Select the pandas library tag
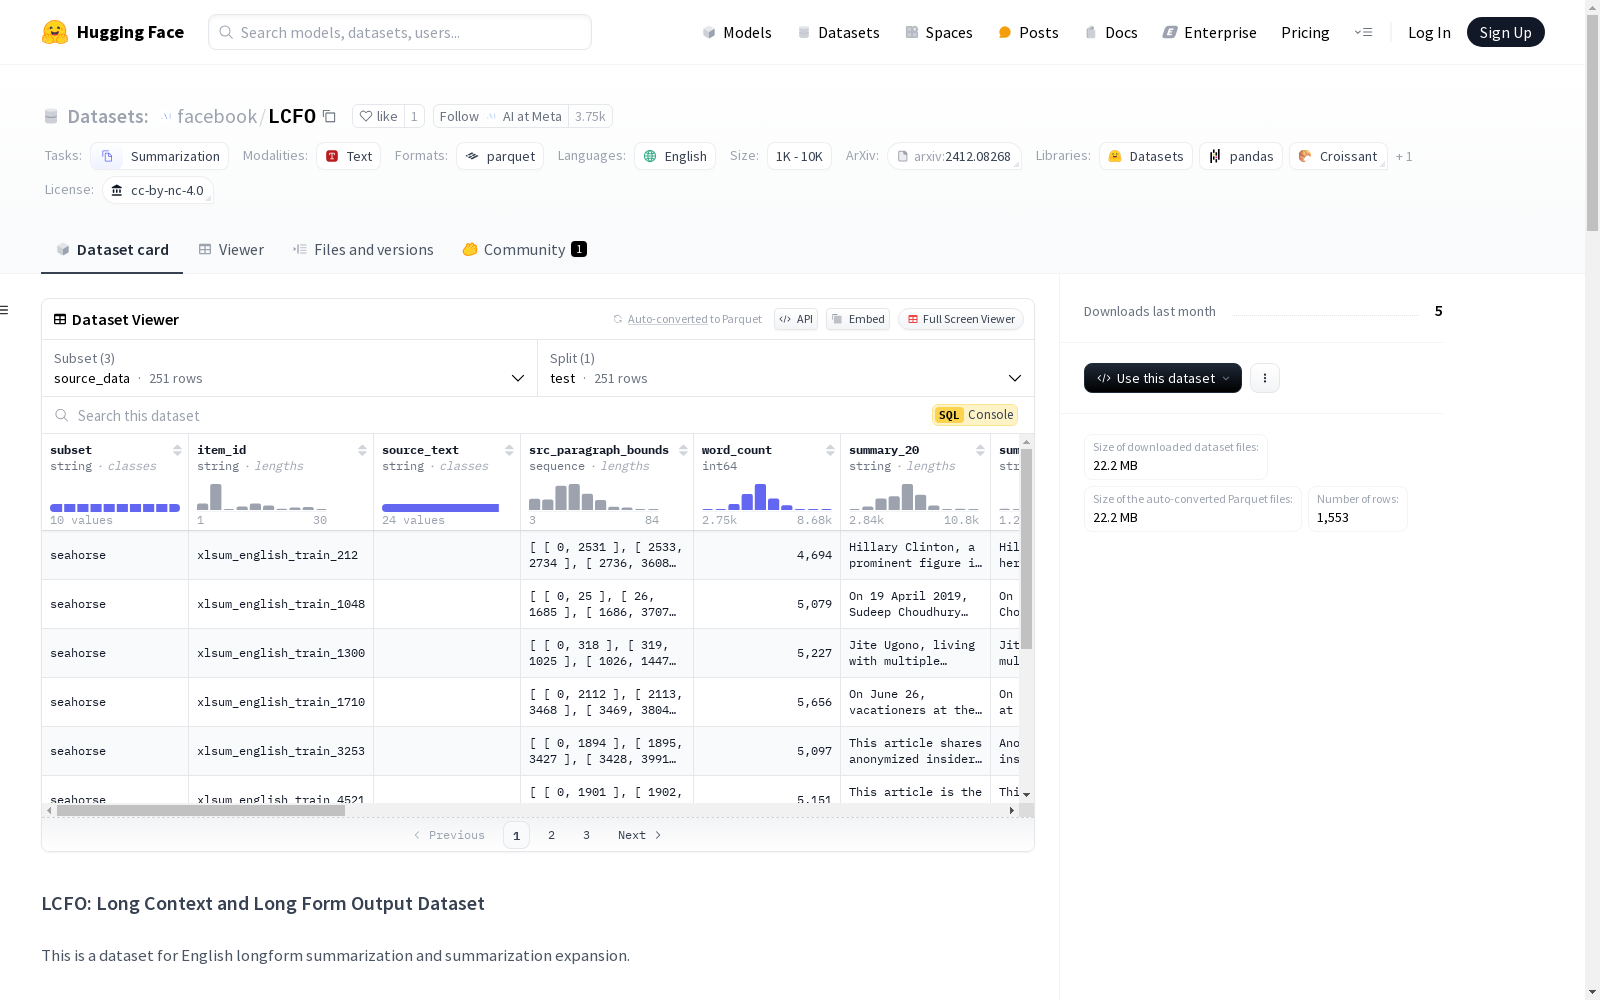Screen dimensions: 1600x1000 (1241, 156)
